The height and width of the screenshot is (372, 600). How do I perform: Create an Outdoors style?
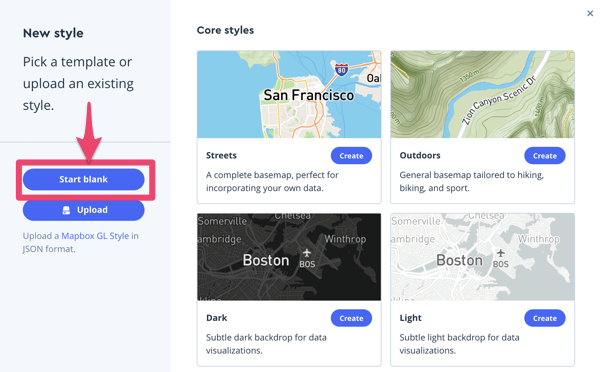point(545,156)
